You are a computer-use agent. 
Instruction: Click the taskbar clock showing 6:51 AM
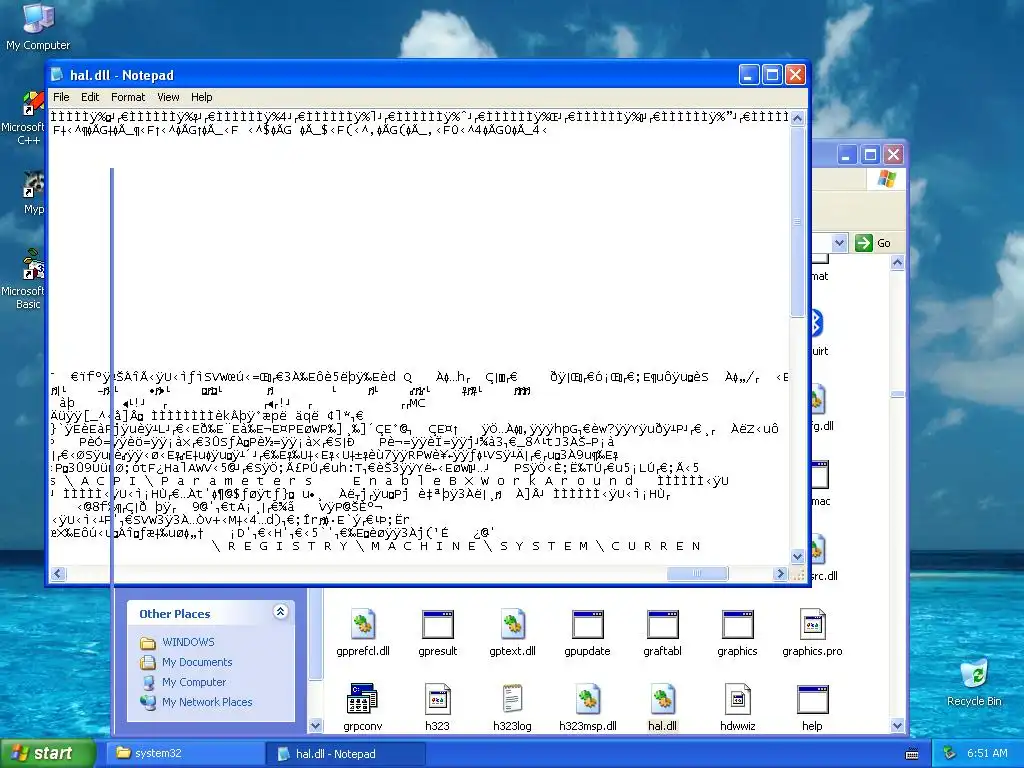(x=987, y=753)
